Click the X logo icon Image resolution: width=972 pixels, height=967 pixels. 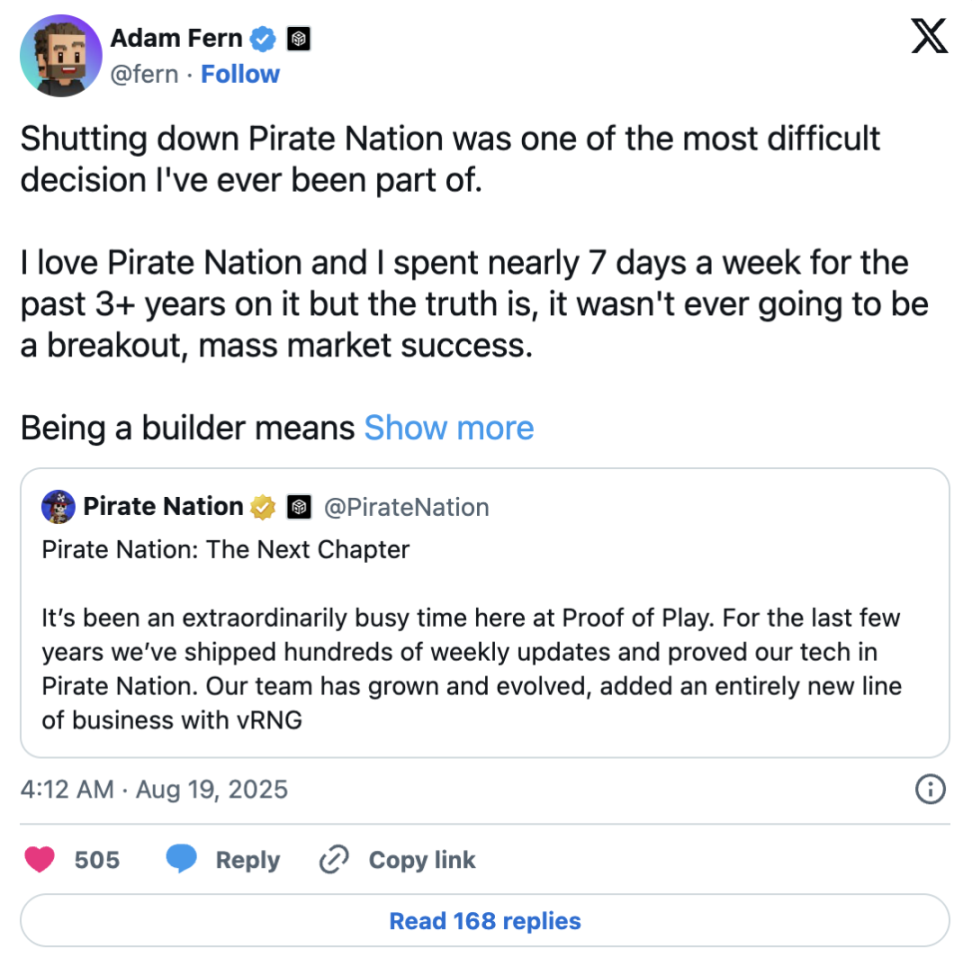tap(930, 38)
